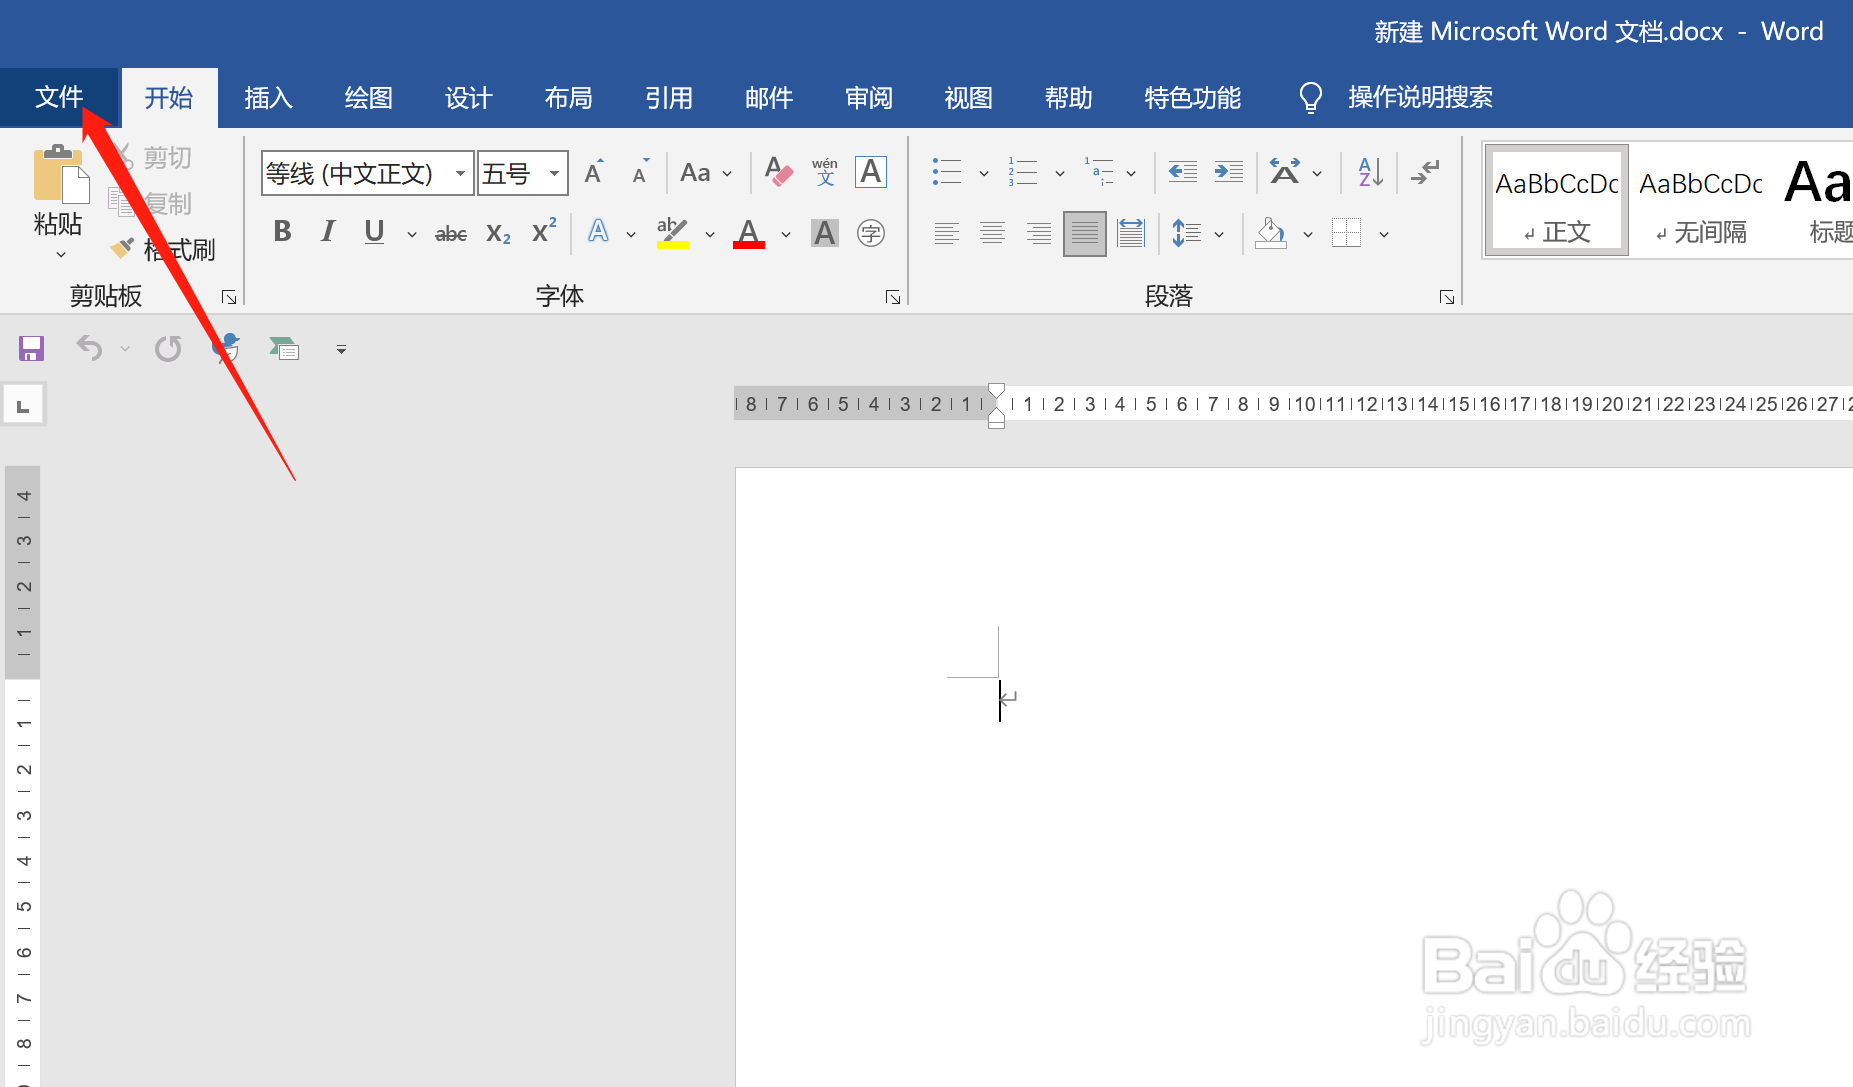Viewport: 1853px width, 1087px height.
Task: Open the 特色功能 tab
Action: click(x=1192, y=98)
